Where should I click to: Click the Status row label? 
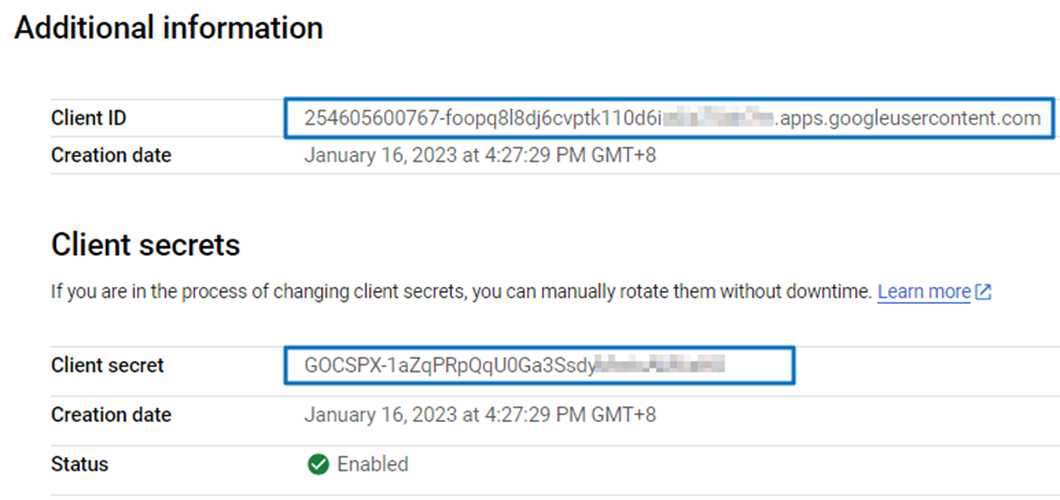click(x=80, y=464)
